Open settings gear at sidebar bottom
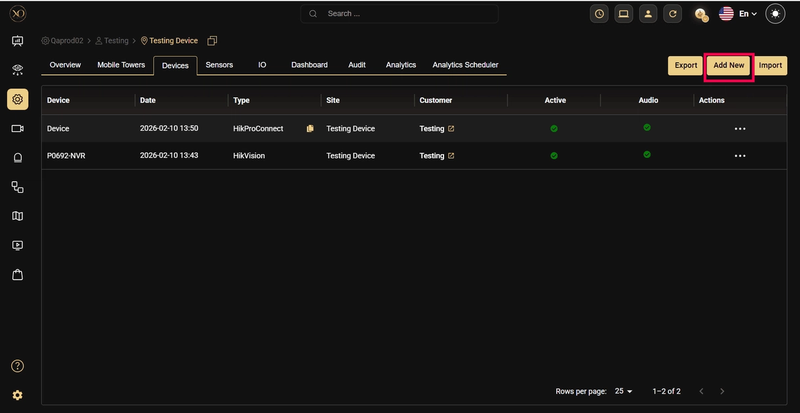 pos(17,395)
